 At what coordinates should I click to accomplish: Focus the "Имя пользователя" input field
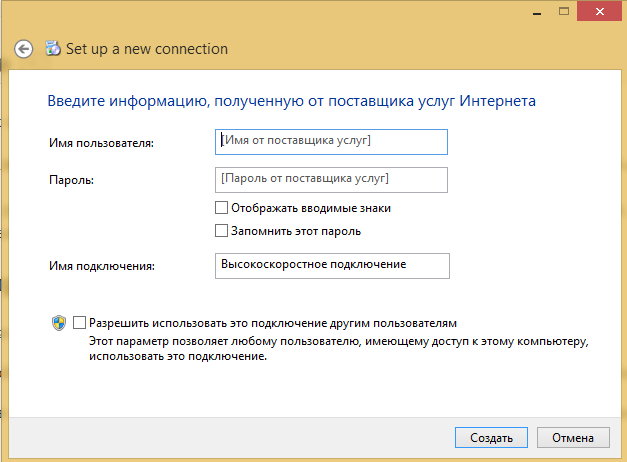click(x=331, y=142)
